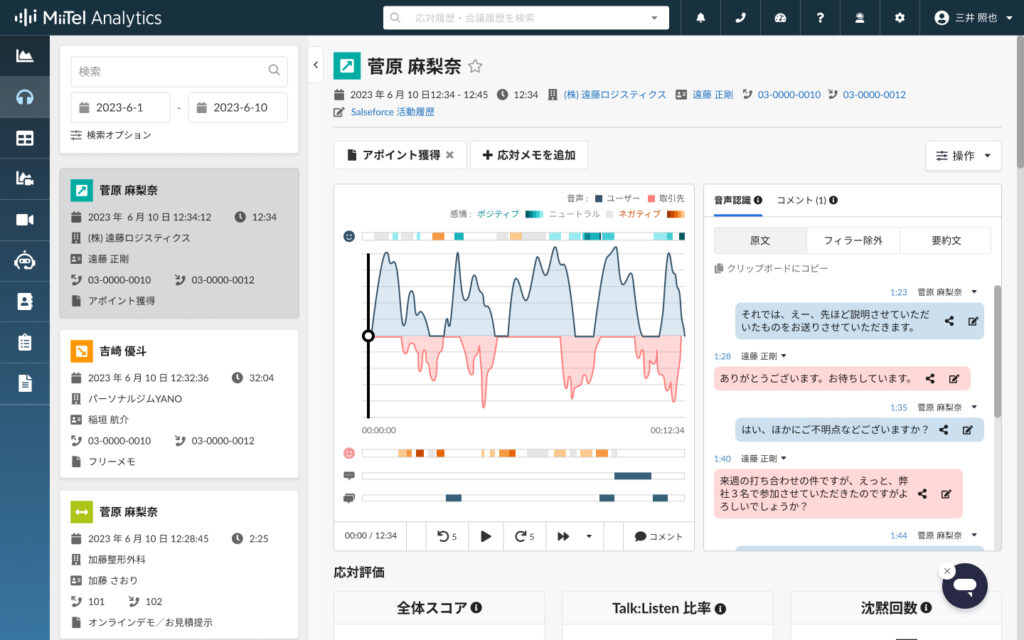Star 菅原 麻梨奈 call as favorite
Screen dimensions: 1024x640
tap(475, 67)
